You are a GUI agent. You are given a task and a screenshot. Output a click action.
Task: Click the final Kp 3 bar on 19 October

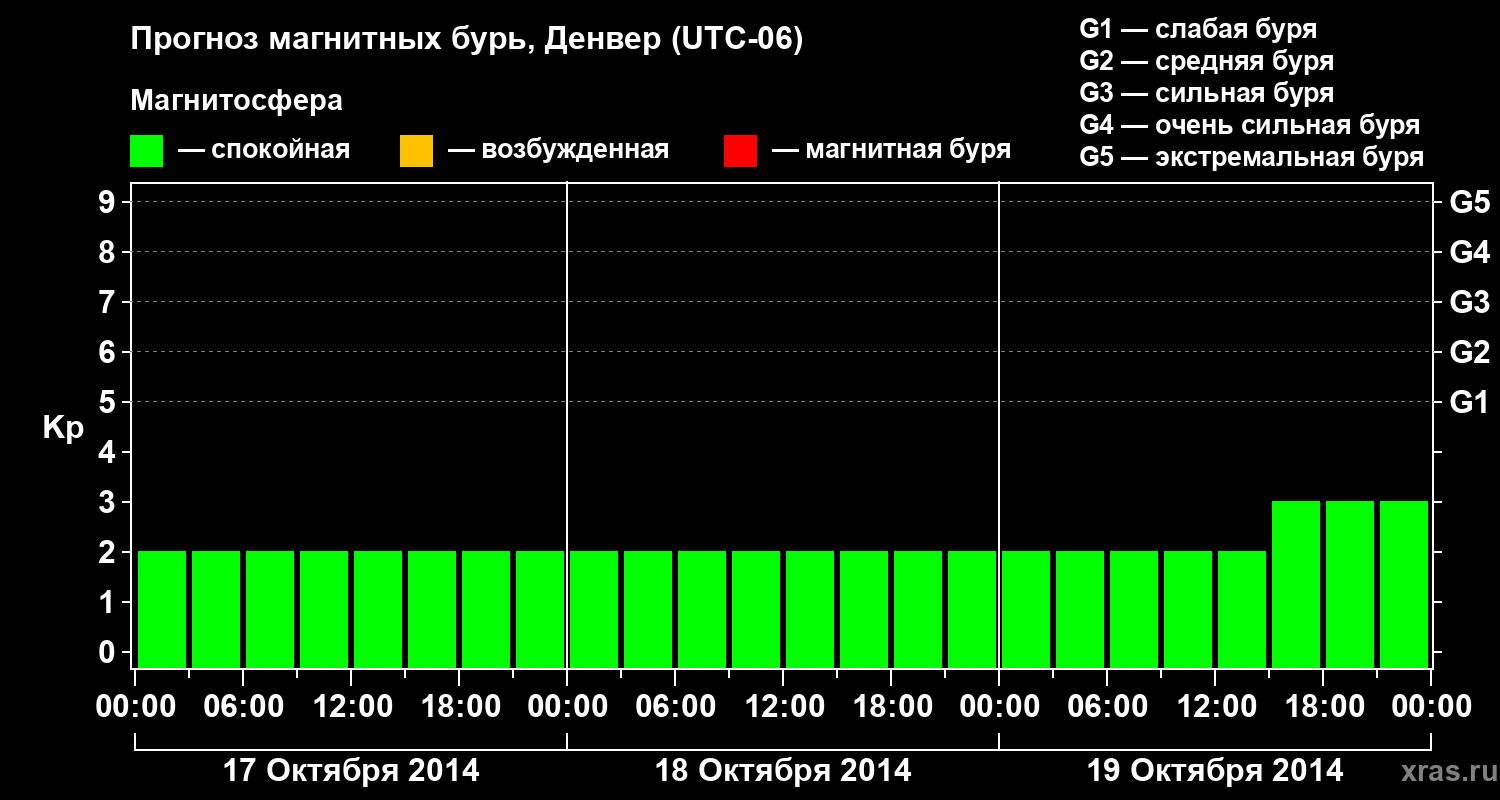(1404, 584)
